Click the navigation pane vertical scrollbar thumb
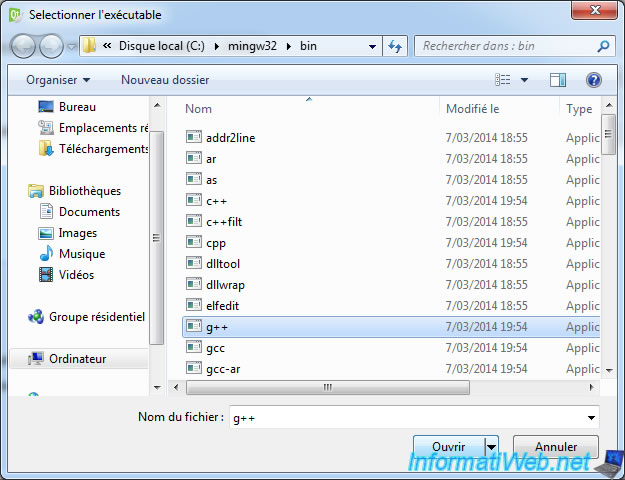The width and height of the screenshot is (625, 480). (156, 238)
